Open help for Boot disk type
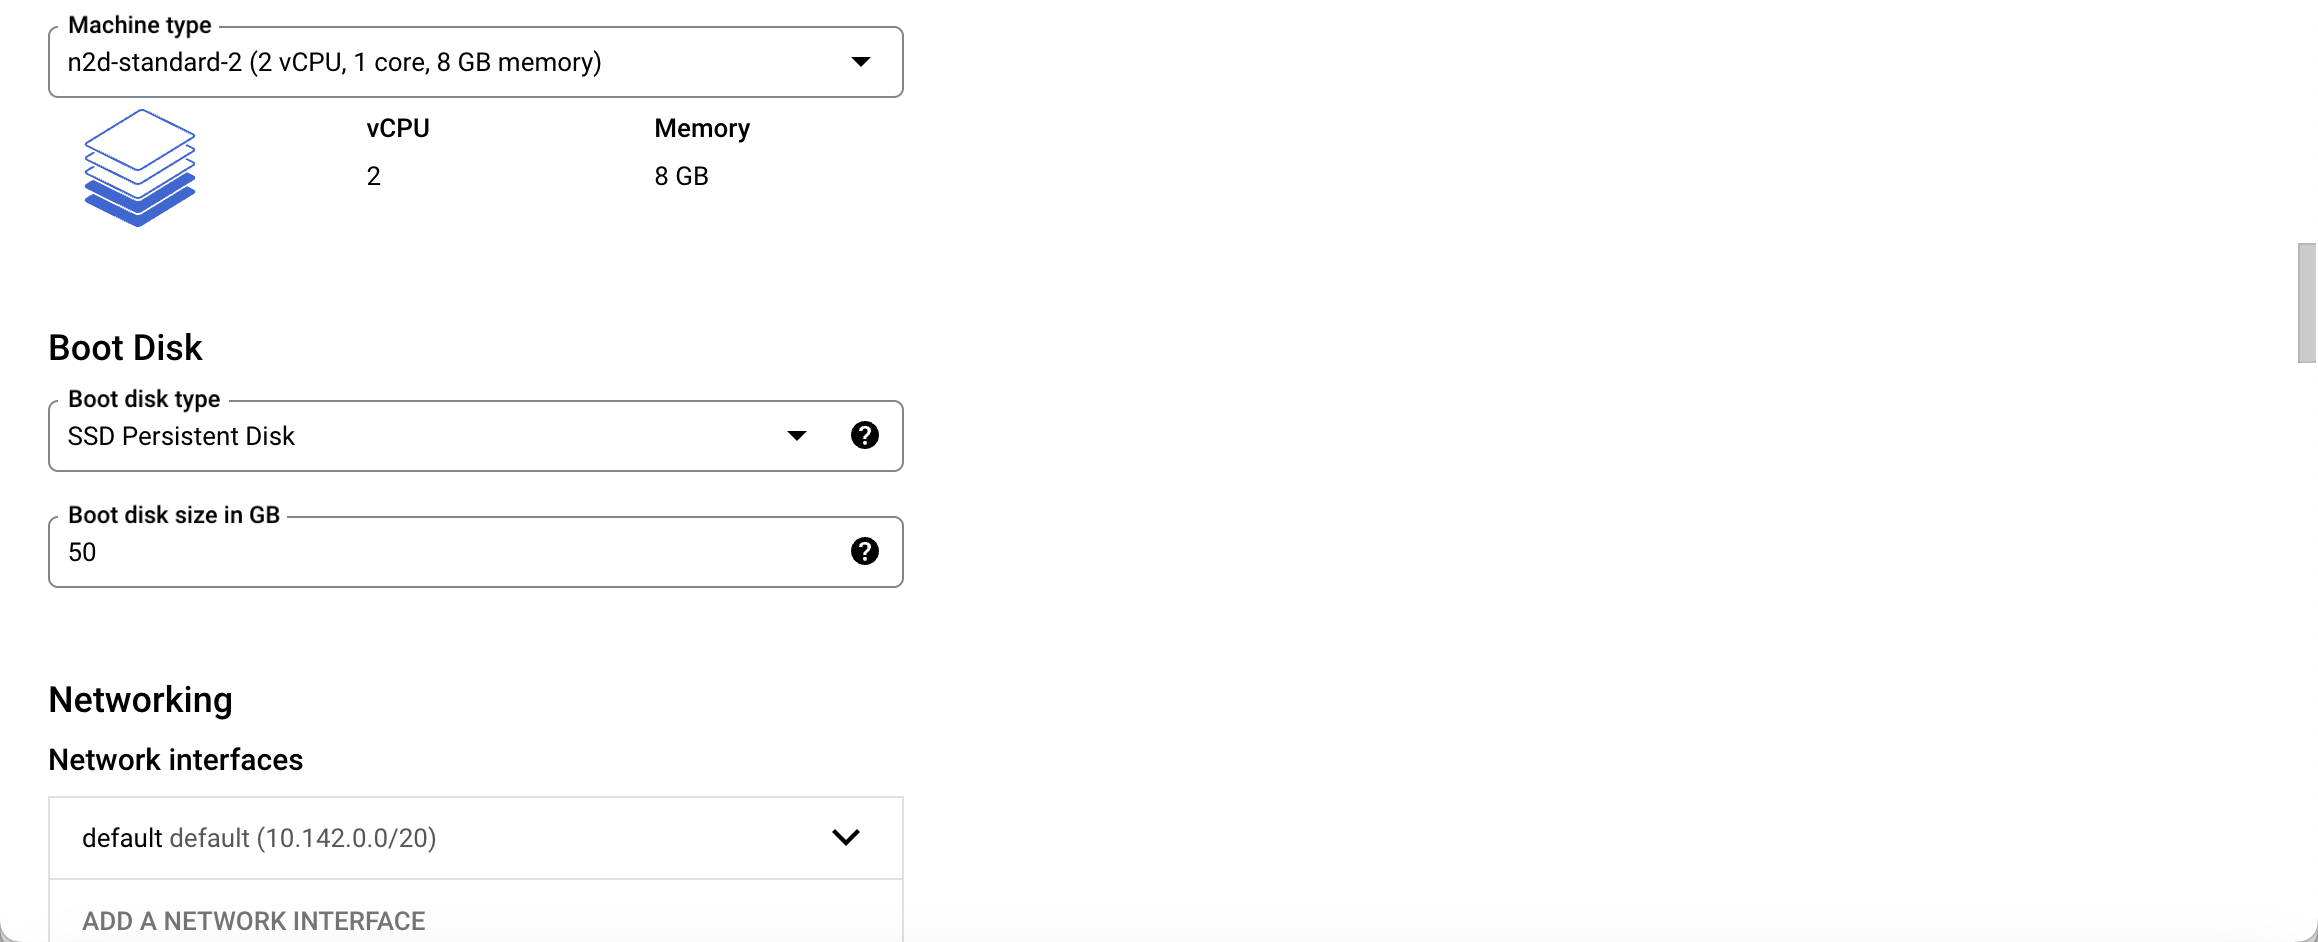 coord(865,435)
